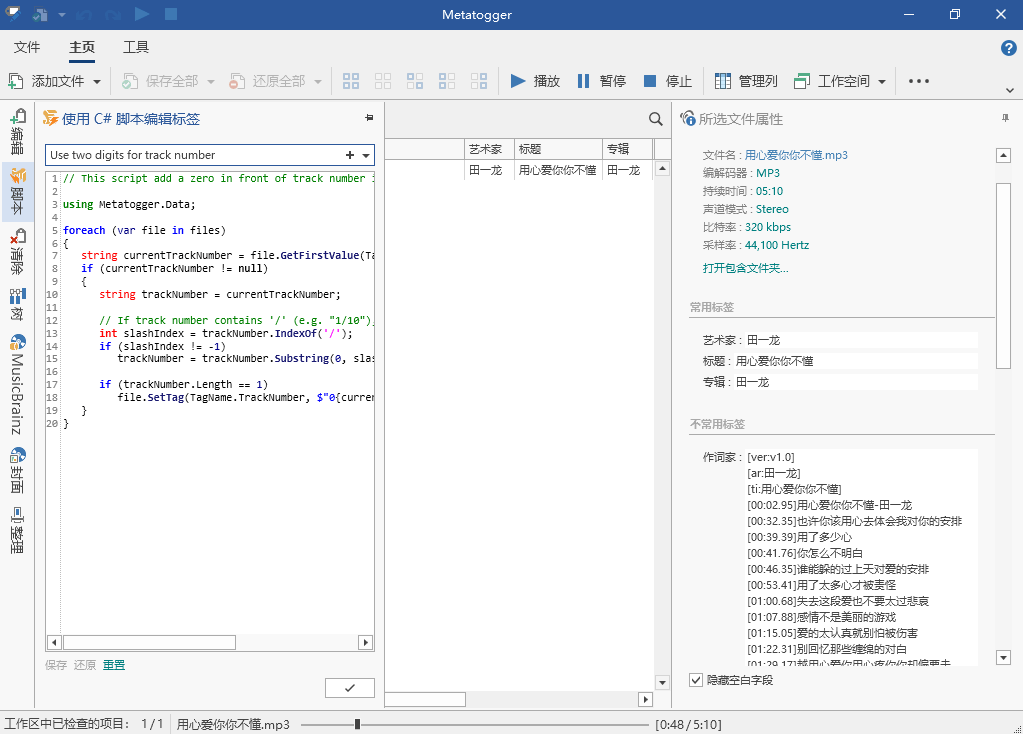Pin the script editor panel
The image size is (1023, 734).
pos(369,118)
